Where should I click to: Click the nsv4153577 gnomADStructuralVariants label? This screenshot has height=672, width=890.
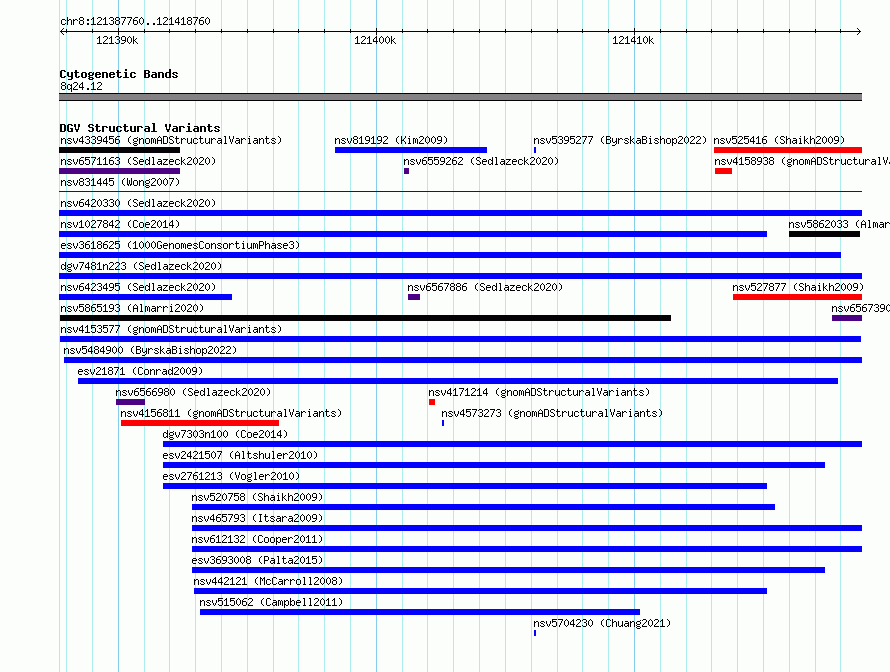[171, 329]
